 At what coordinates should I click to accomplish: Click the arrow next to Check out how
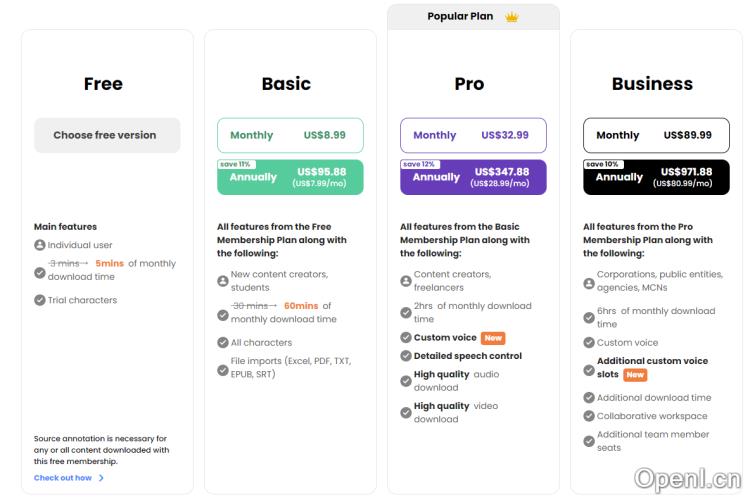click(101, 478)
